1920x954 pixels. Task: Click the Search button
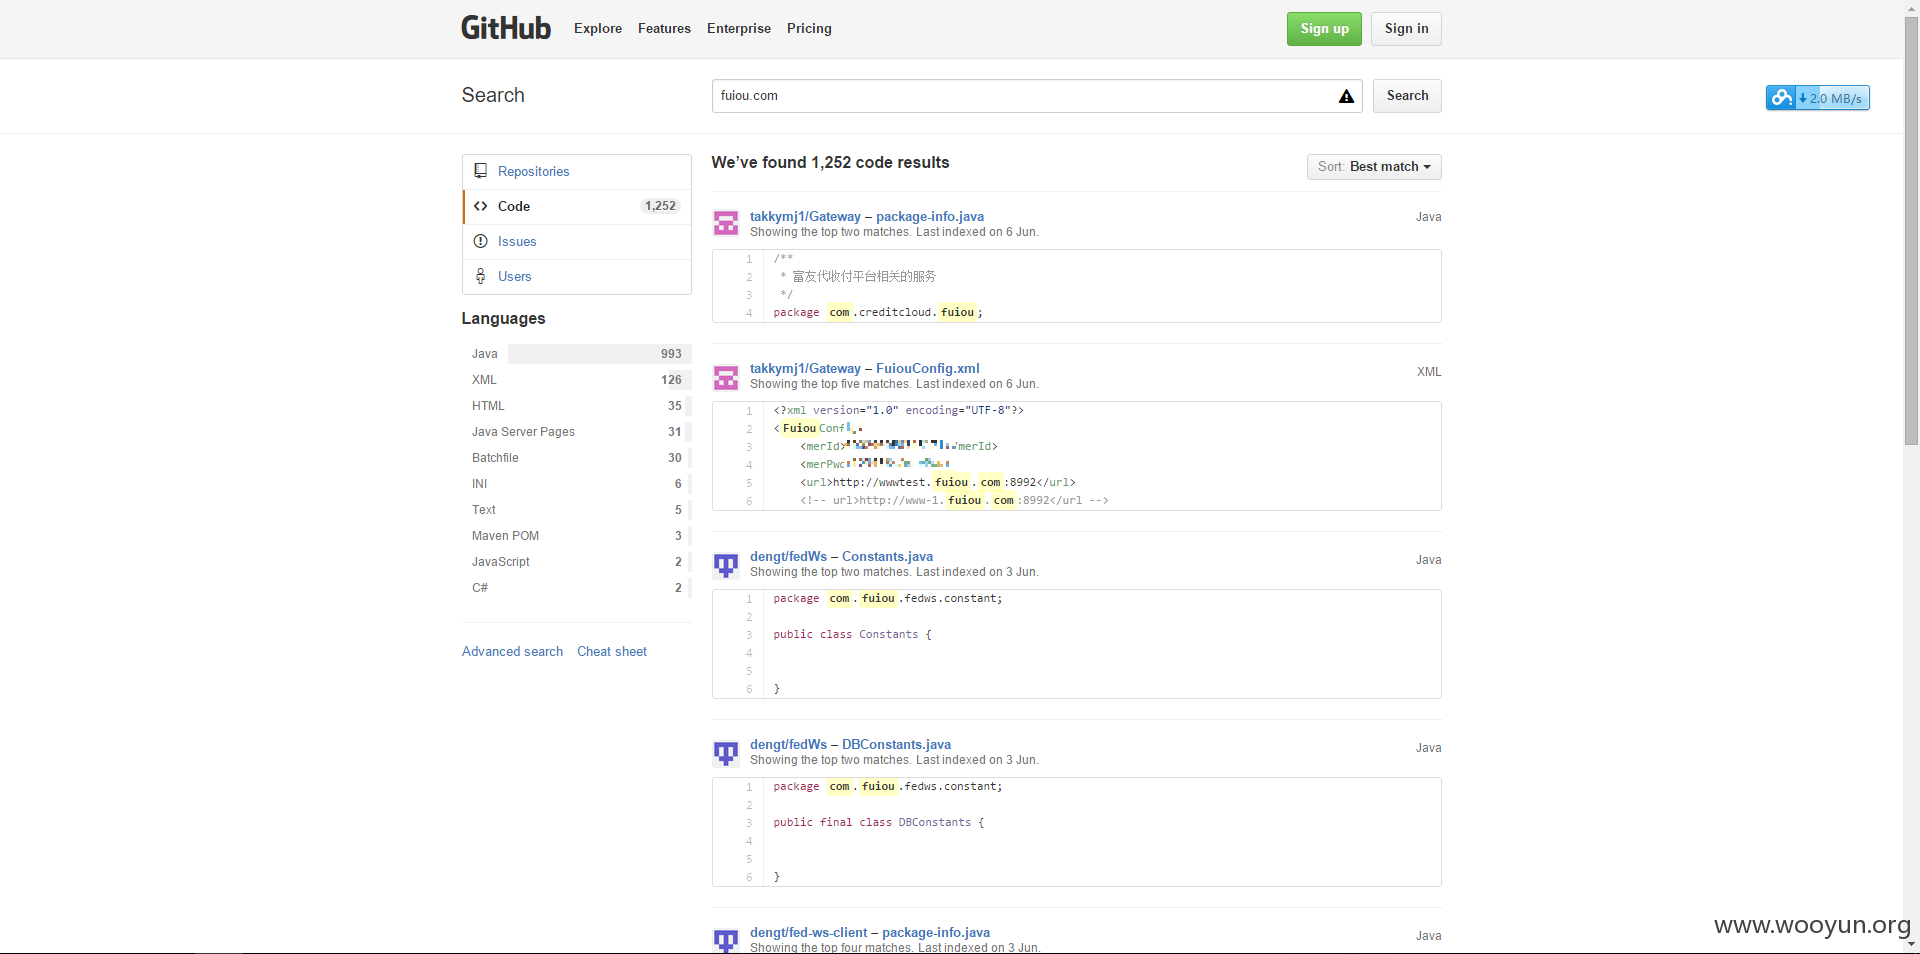[x=1407, y=96]
